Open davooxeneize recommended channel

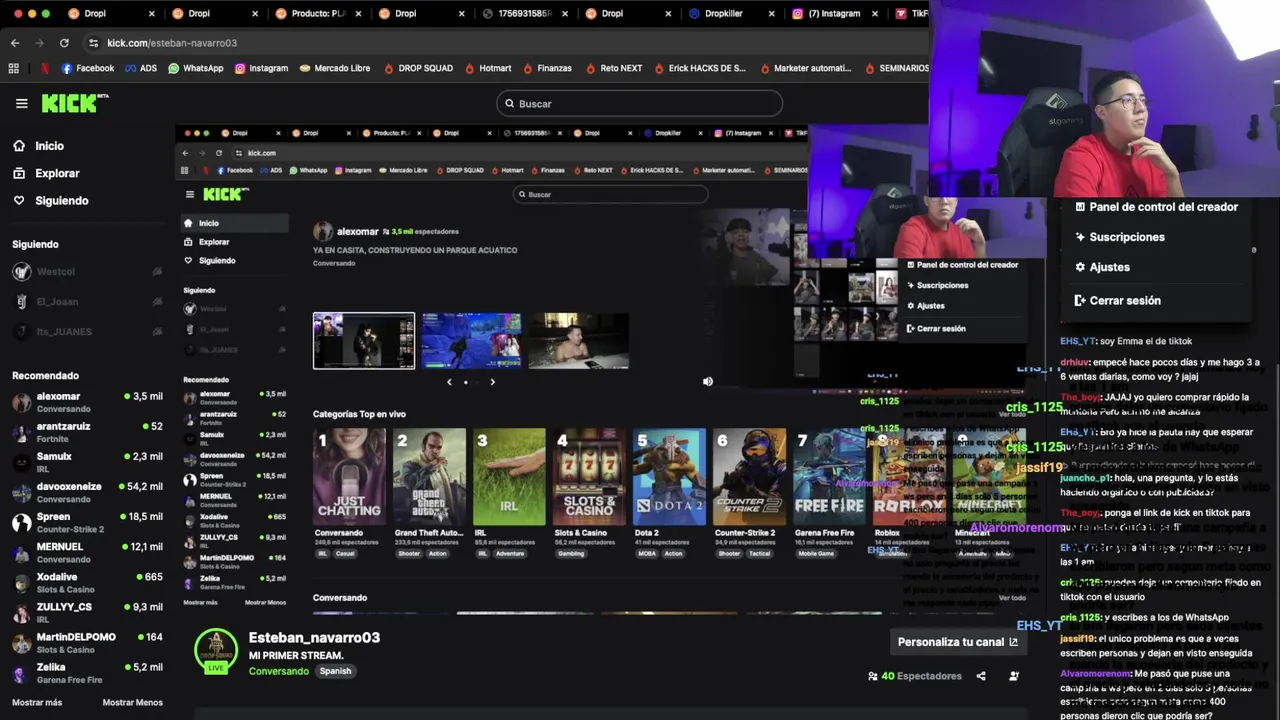(87, 492)
